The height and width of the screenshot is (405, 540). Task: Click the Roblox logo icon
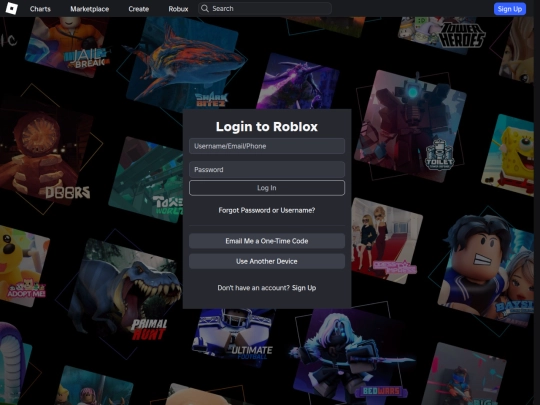[11, 8]
